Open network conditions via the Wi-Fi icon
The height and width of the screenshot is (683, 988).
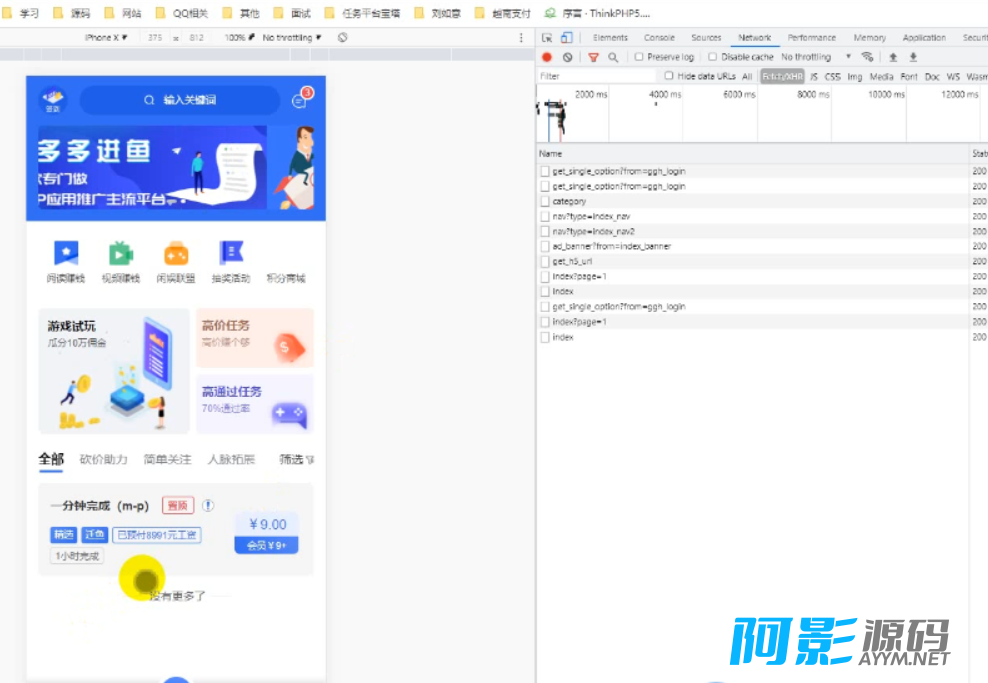tap(868, 57)
